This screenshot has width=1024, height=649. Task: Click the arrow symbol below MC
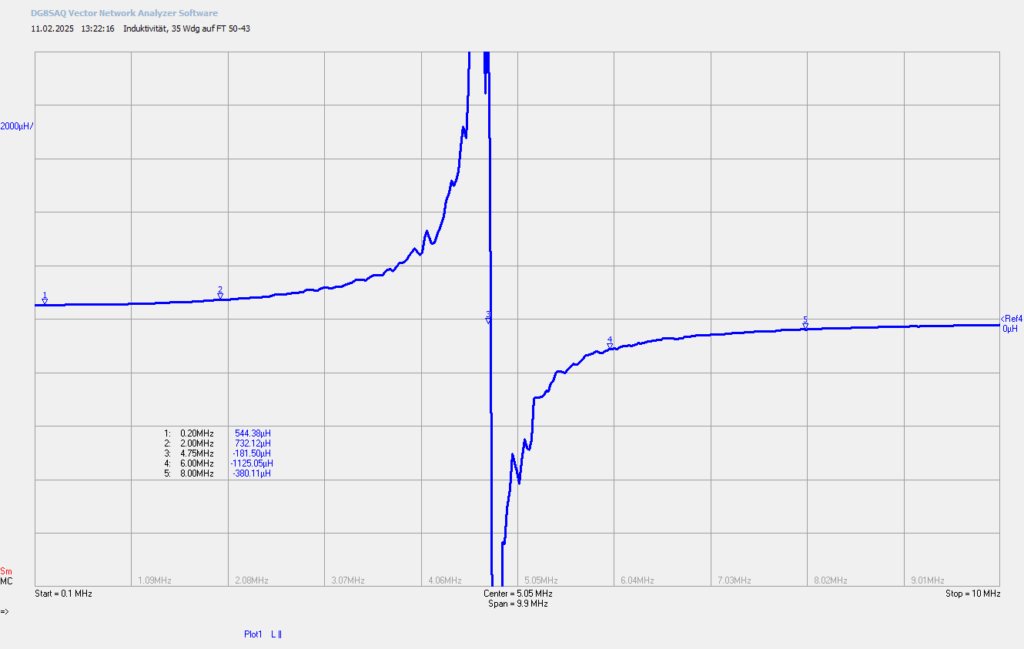coord(5,612)
